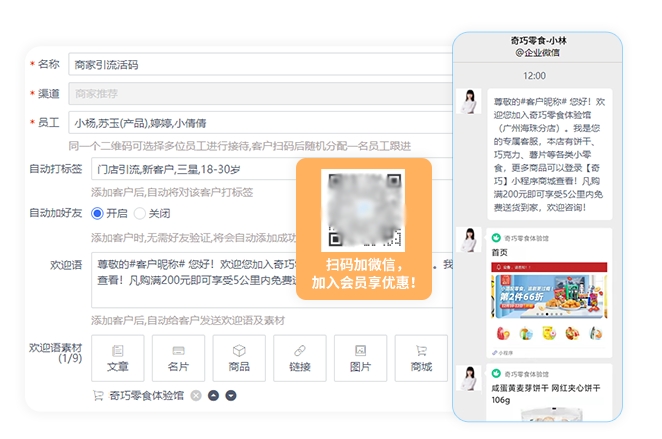The image size is (662, 439).
Task: Remove 奇巧零食体验馆 material item
Action: [x=196, y=396]
